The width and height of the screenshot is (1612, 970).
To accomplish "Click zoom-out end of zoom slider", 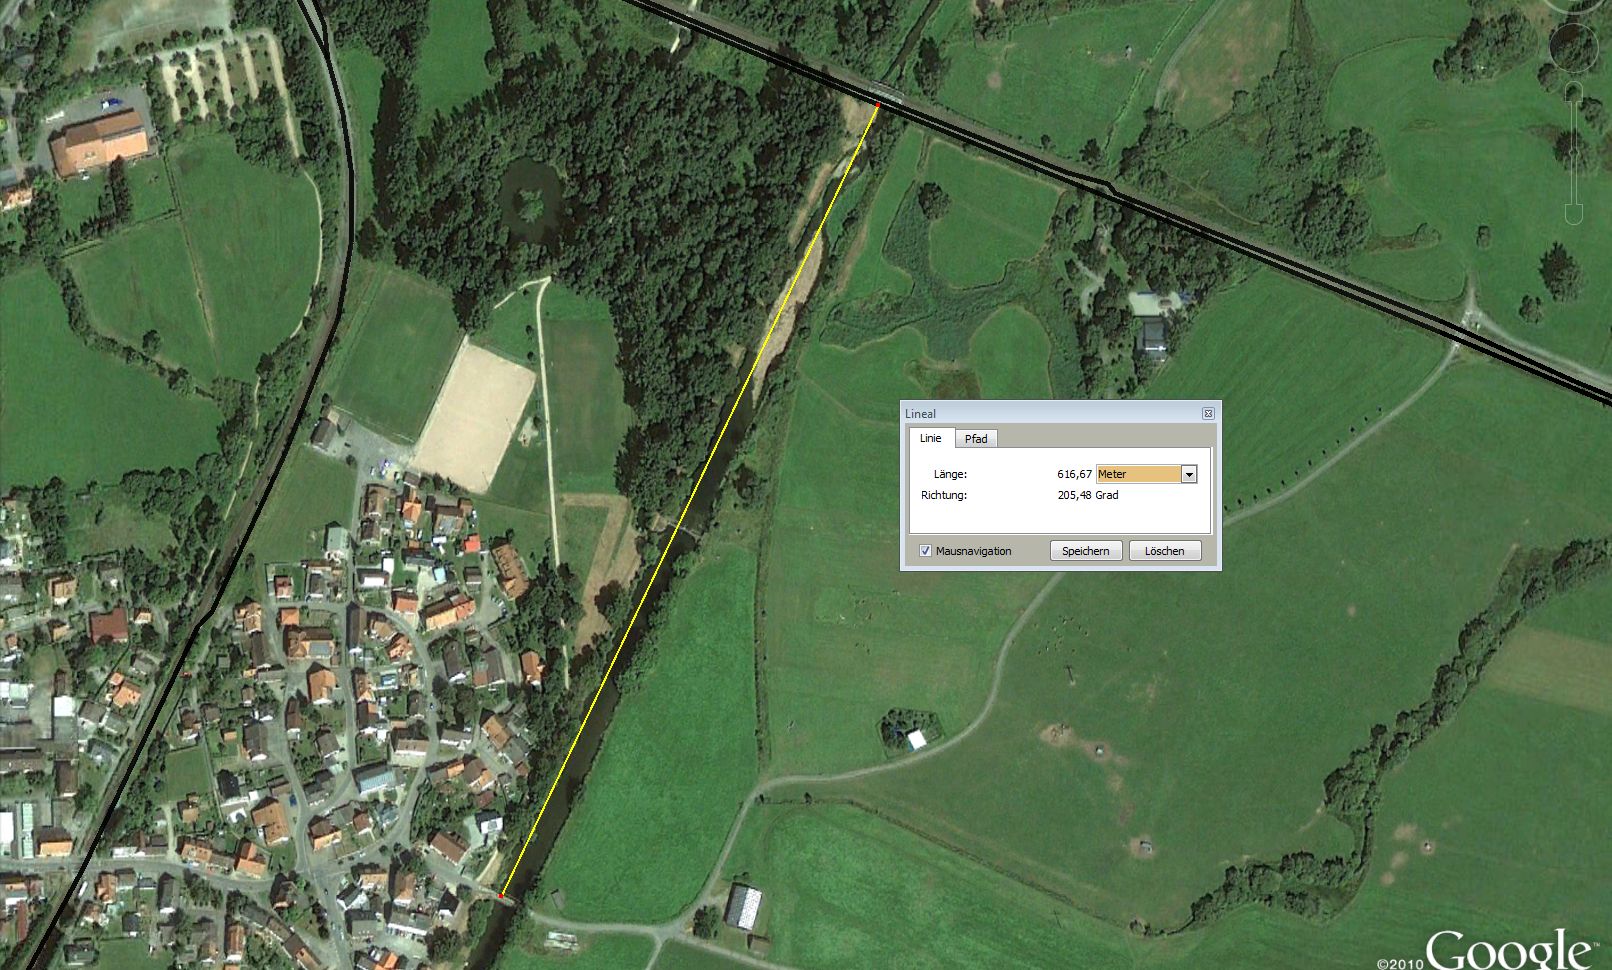I will pyautogui.click(x=1573, y=214).
